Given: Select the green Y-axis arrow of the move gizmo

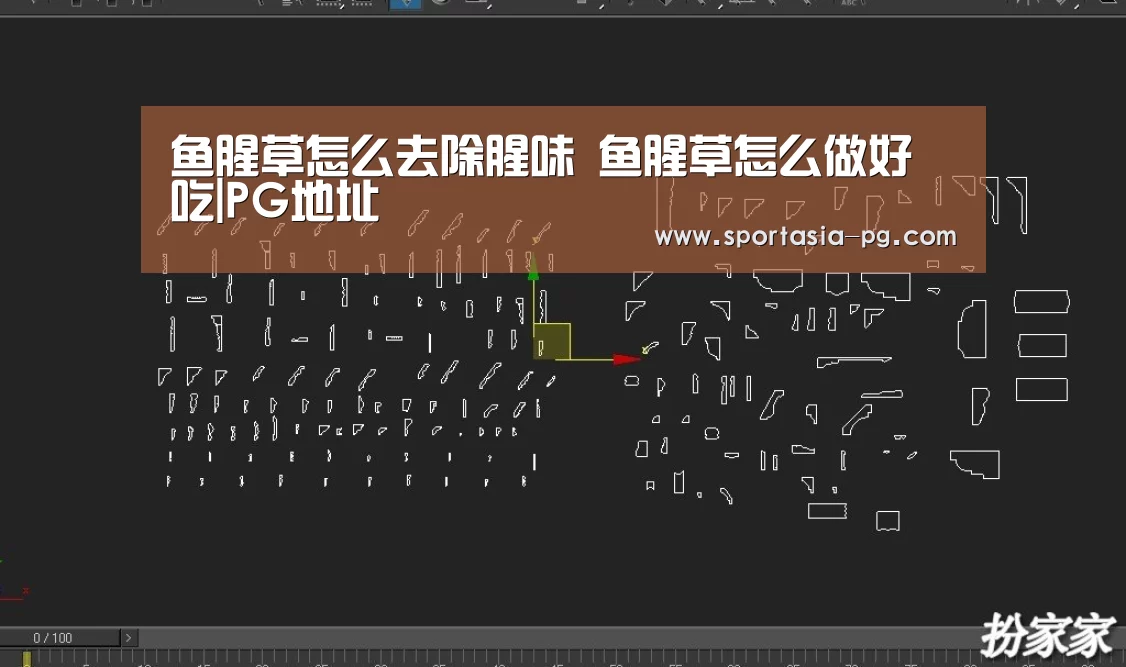Looking at the screenshot, I should pos(533,267).
